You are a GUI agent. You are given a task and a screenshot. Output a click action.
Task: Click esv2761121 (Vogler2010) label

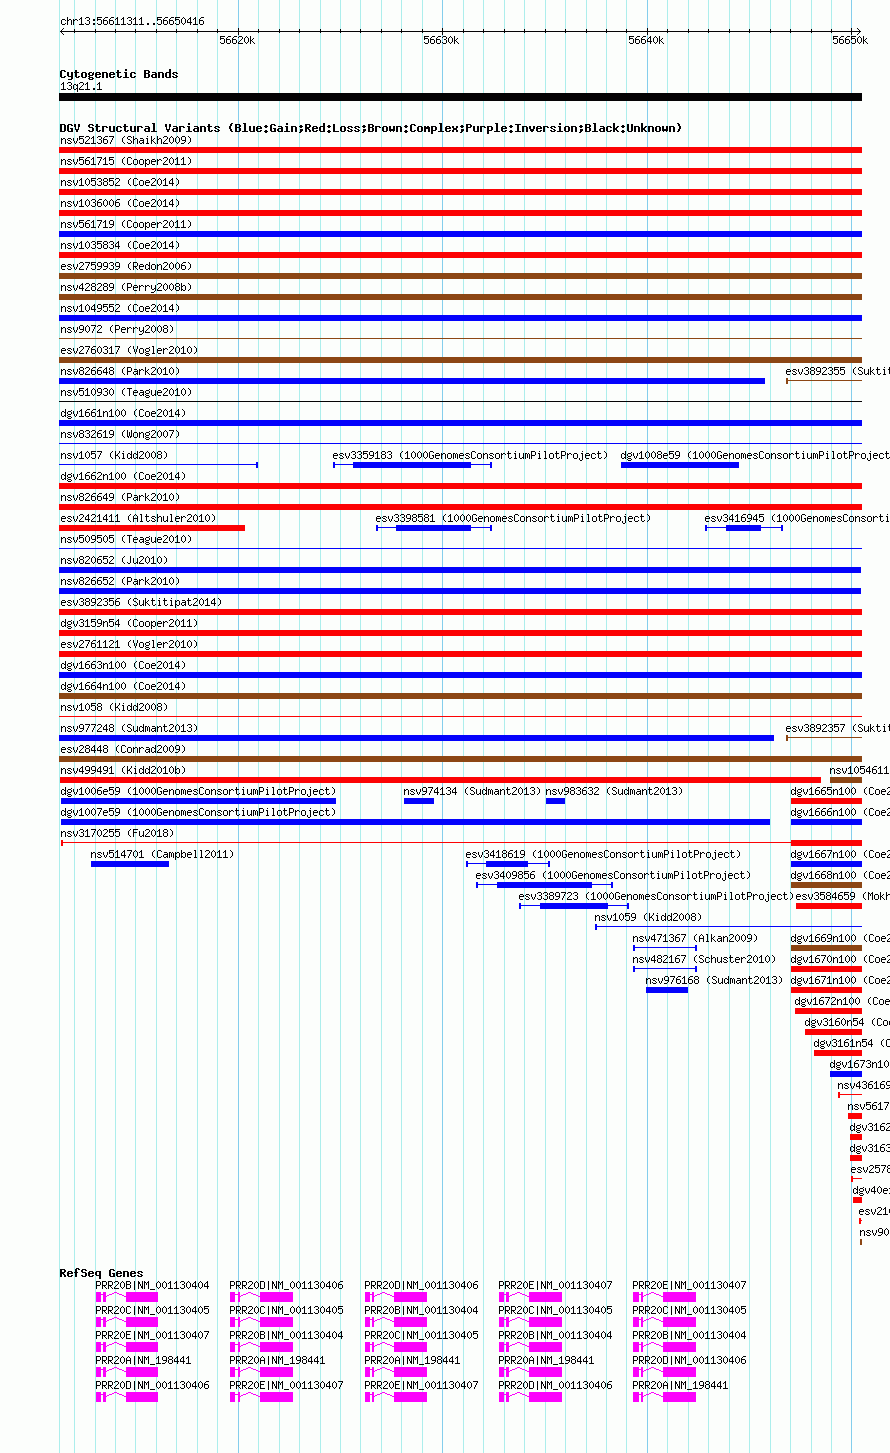129,644
